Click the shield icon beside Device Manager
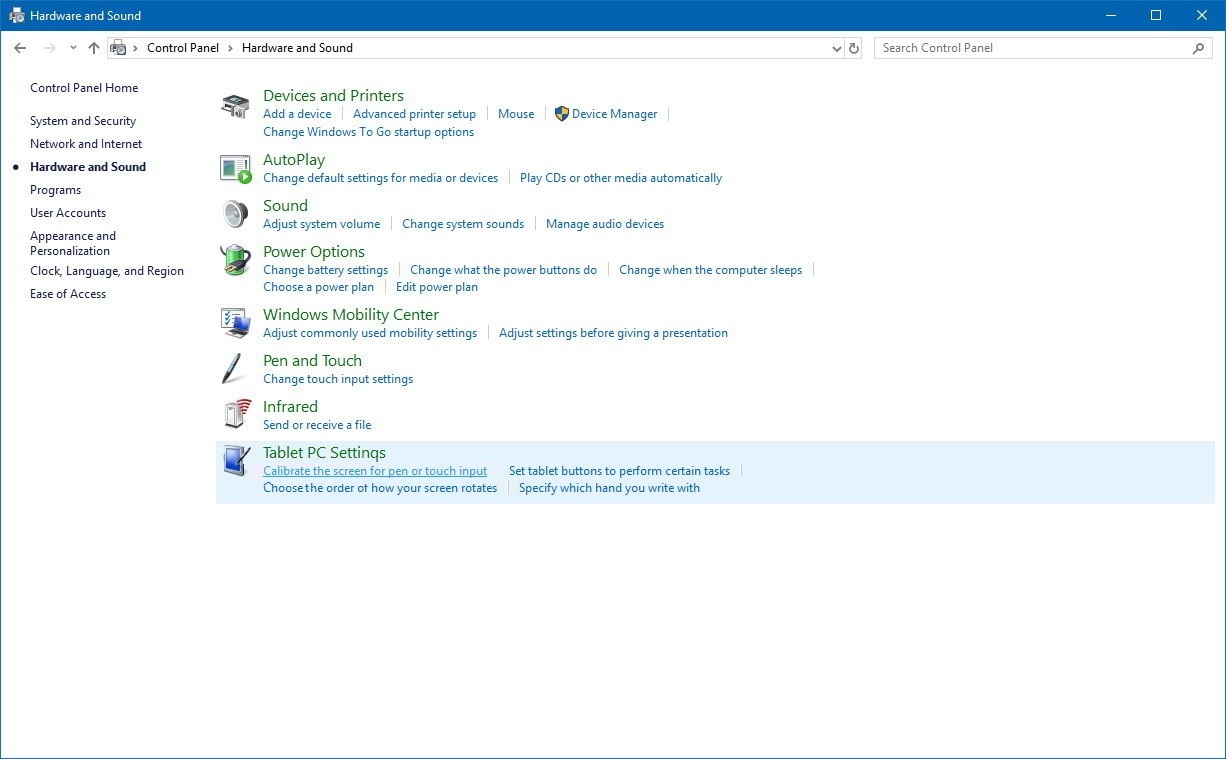 [x=561, y=114]
